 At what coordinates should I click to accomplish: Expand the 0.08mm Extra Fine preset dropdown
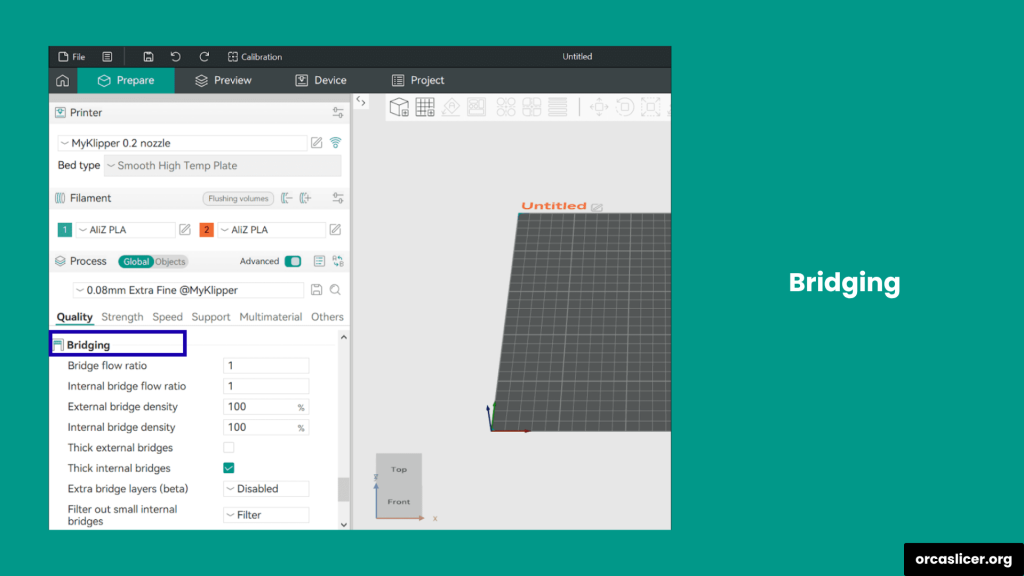pyautogui.click(x=188, y=290)
